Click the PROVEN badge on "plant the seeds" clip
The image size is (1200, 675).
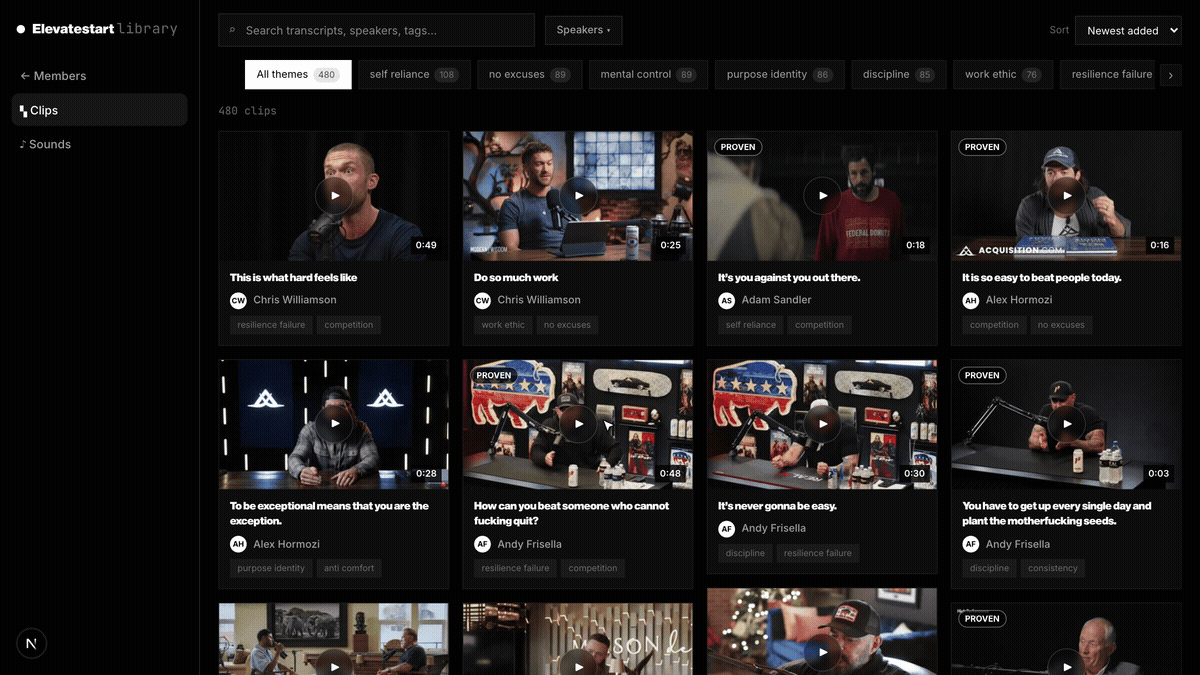click(982, 375)
